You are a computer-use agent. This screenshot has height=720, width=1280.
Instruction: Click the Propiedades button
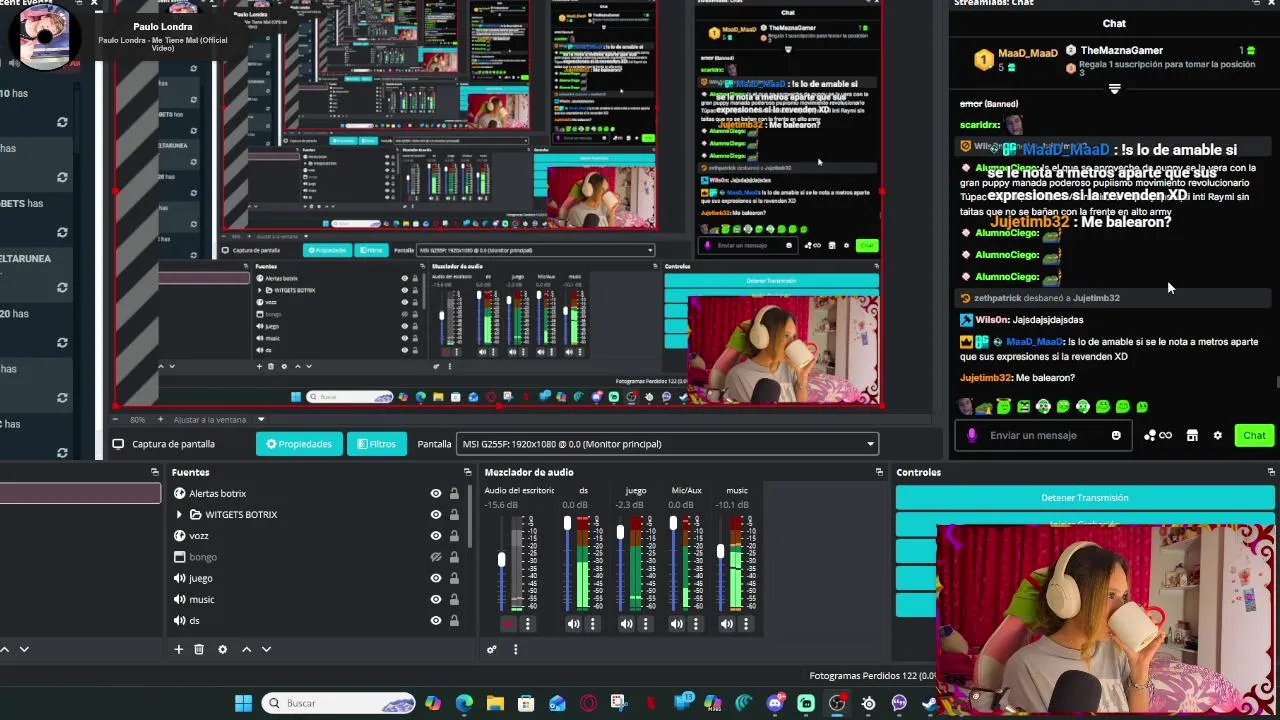(299, 444)
